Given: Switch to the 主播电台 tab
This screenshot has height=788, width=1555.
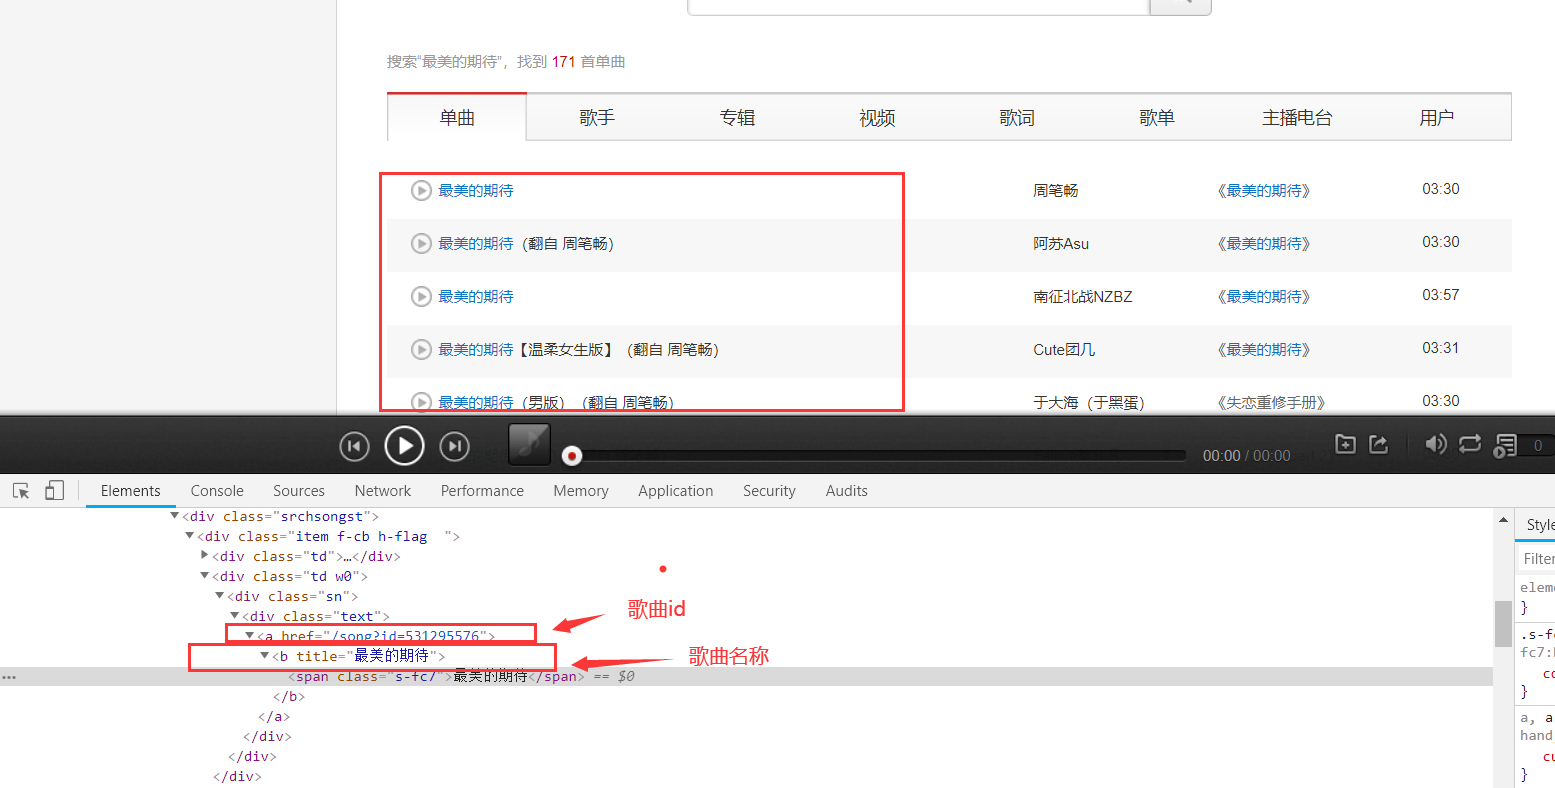Looking at the screenshot, I should [1297, 118].
